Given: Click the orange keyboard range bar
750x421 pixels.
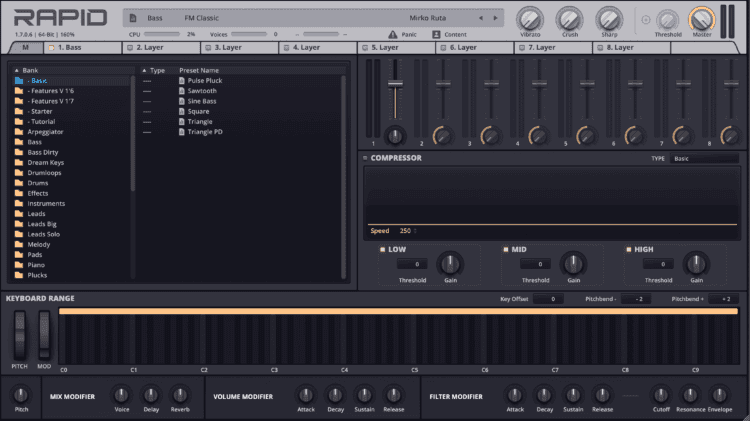Looking at the screenshot, I should coord(398,311).
